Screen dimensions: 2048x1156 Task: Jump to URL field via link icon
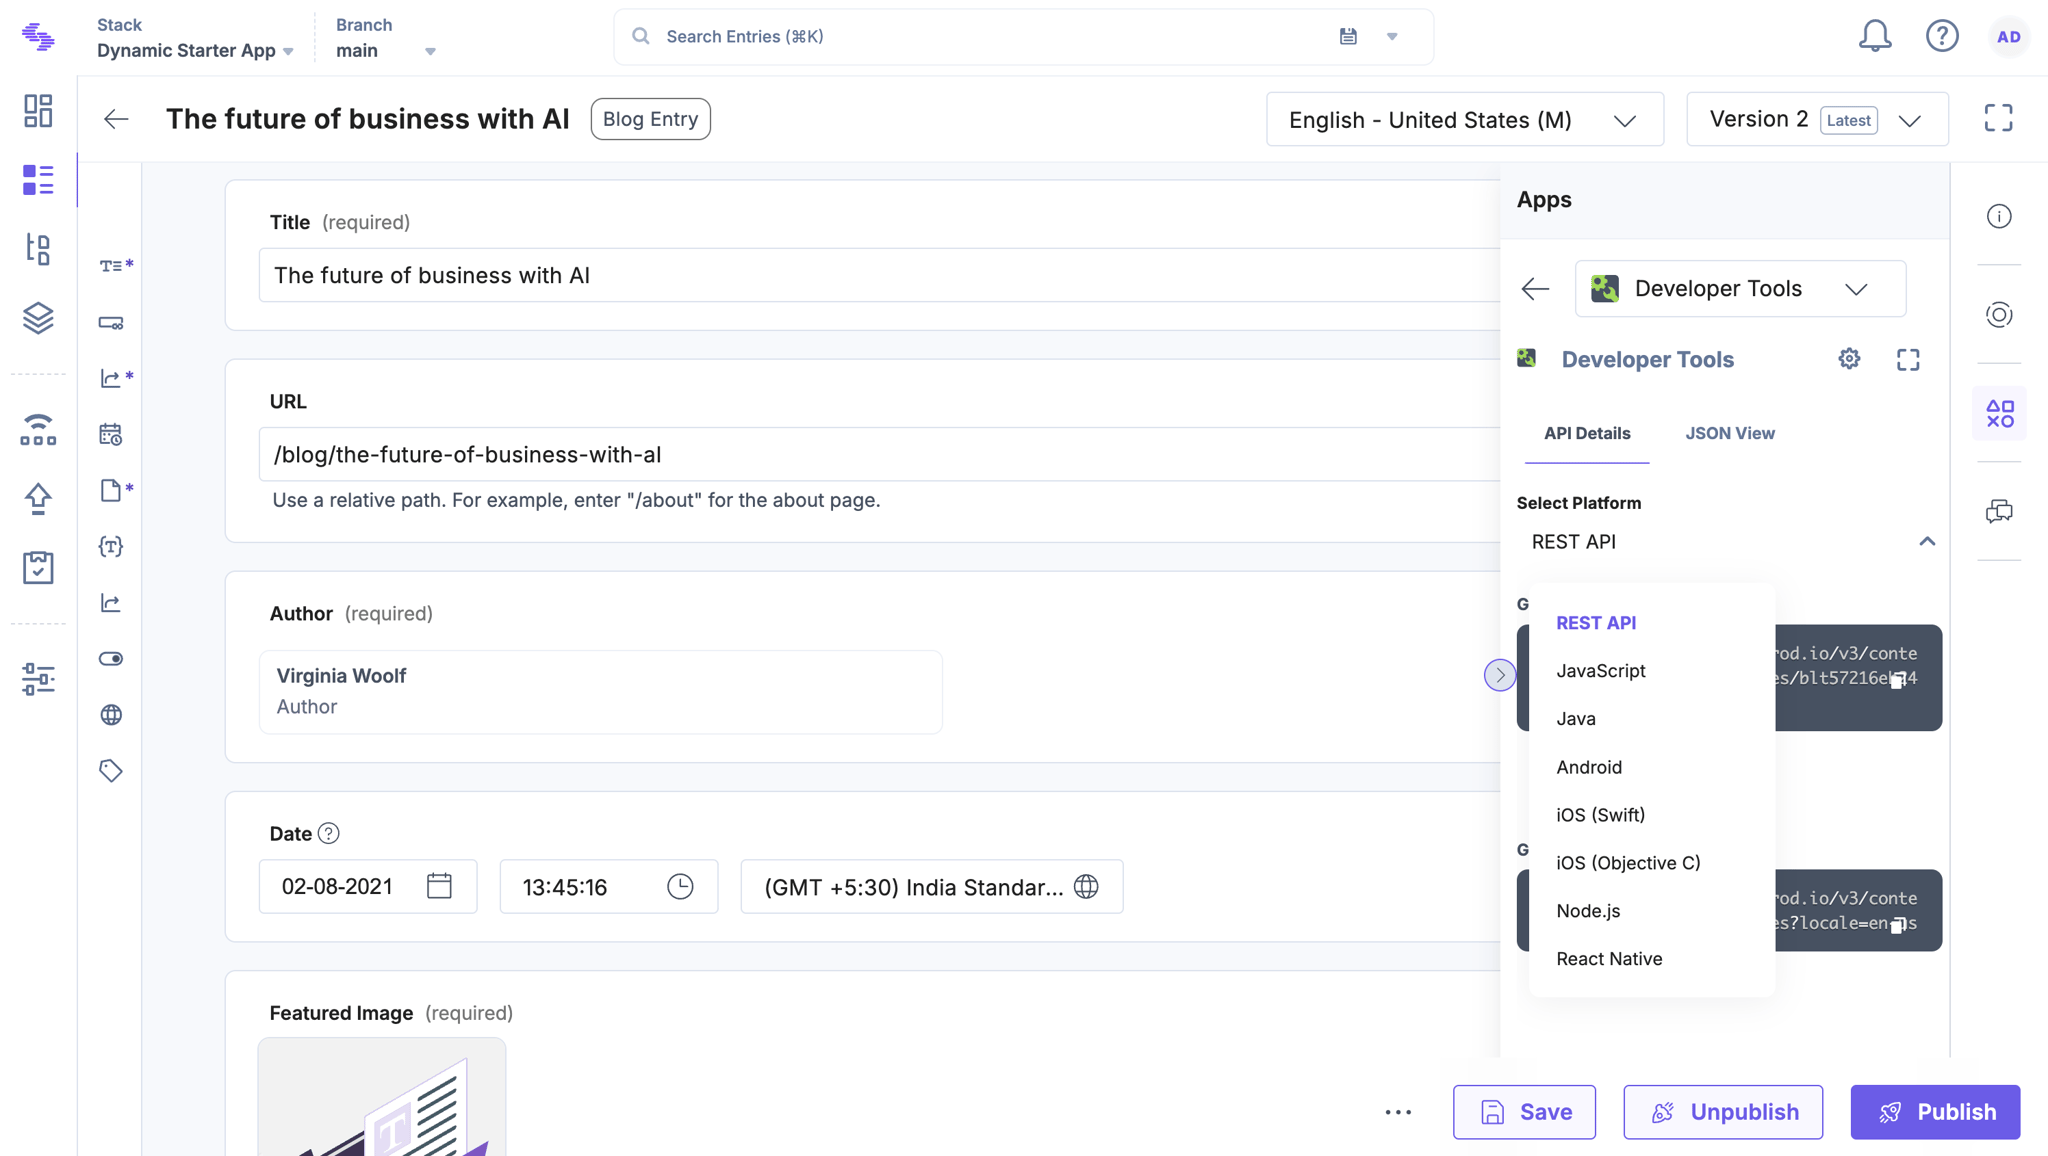111,323
